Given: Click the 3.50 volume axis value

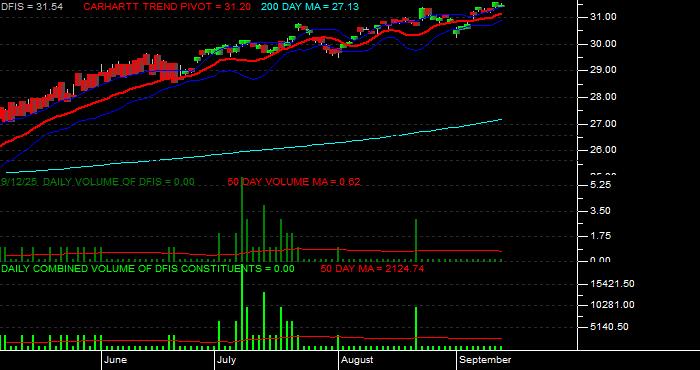Looking at the screenshot, I should pos(601,211).
